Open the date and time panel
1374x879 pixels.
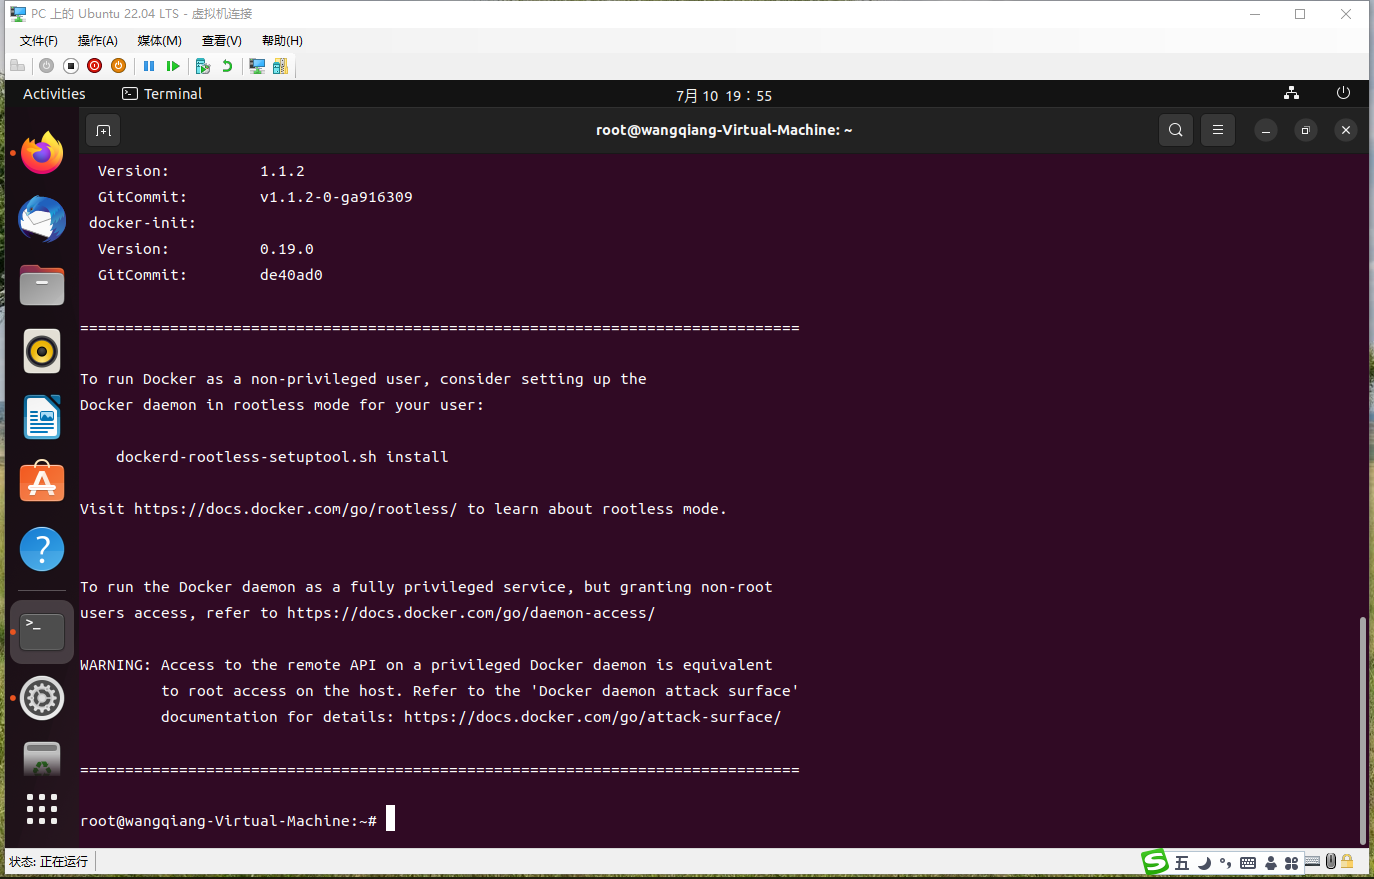click(x=724, y=95)
